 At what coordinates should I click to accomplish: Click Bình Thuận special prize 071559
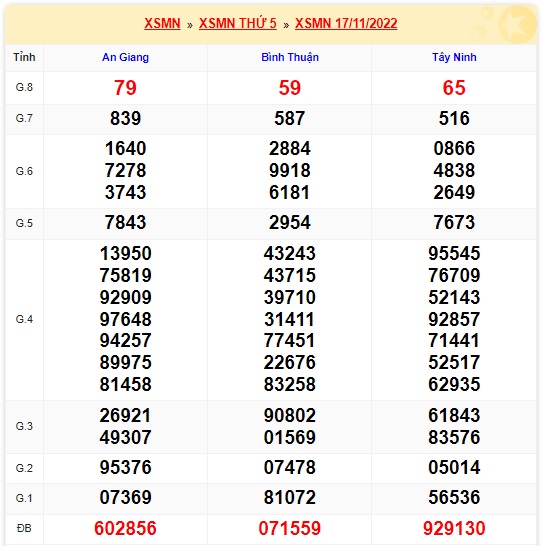pyautogui.click(x=290, y=528)
